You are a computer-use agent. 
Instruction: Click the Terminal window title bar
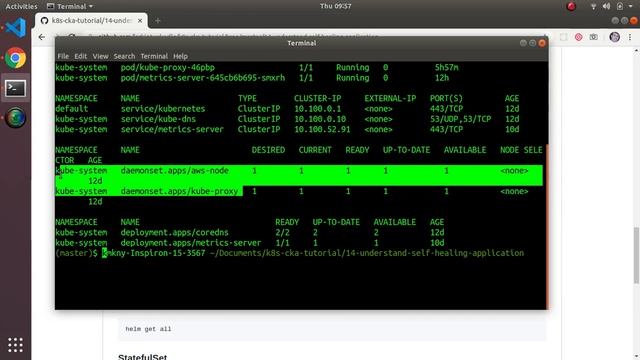coord(302,43)
